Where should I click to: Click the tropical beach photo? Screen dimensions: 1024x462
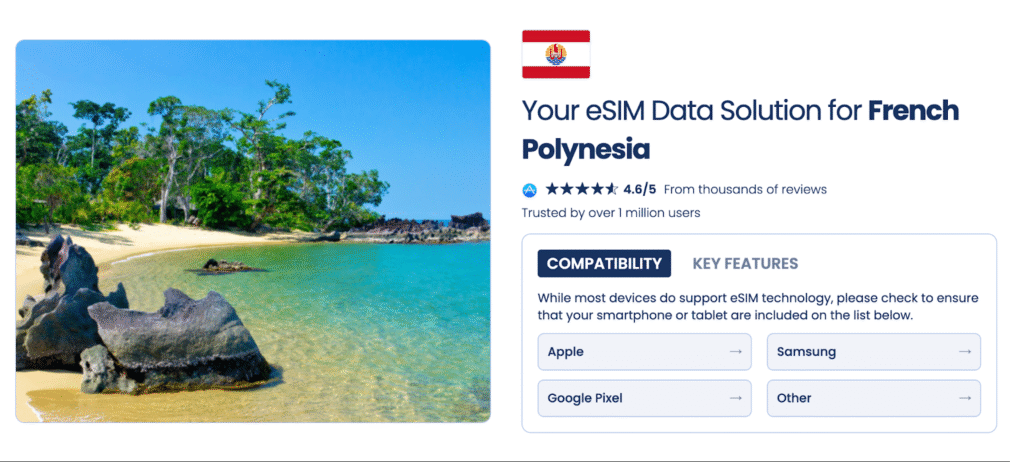(x=253, y=231)
